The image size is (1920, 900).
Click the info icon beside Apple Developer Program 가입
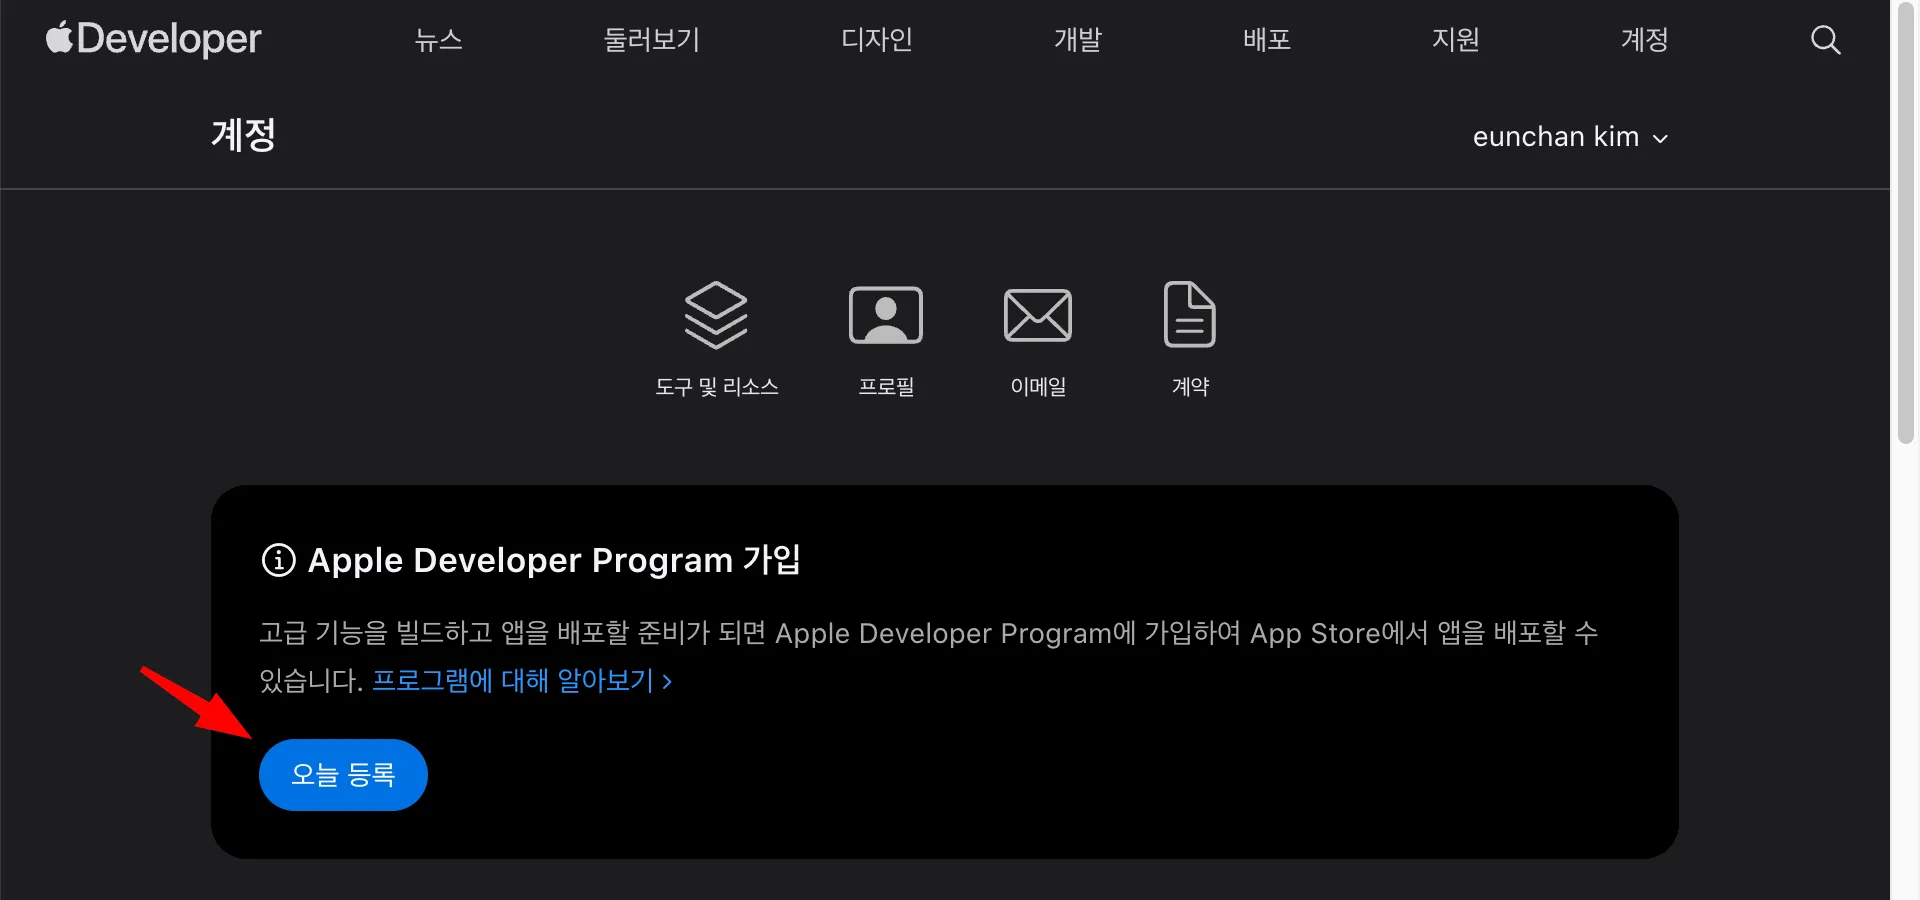point(279,560)
